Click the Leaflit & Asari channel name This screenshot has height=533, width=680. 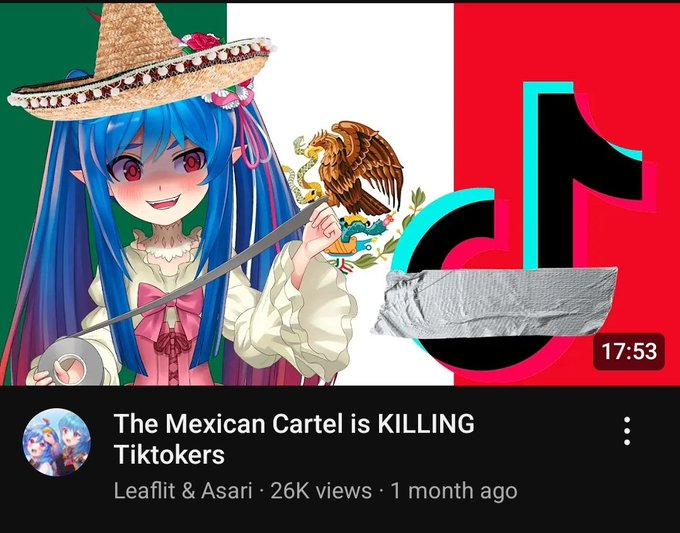coord(183,491)
